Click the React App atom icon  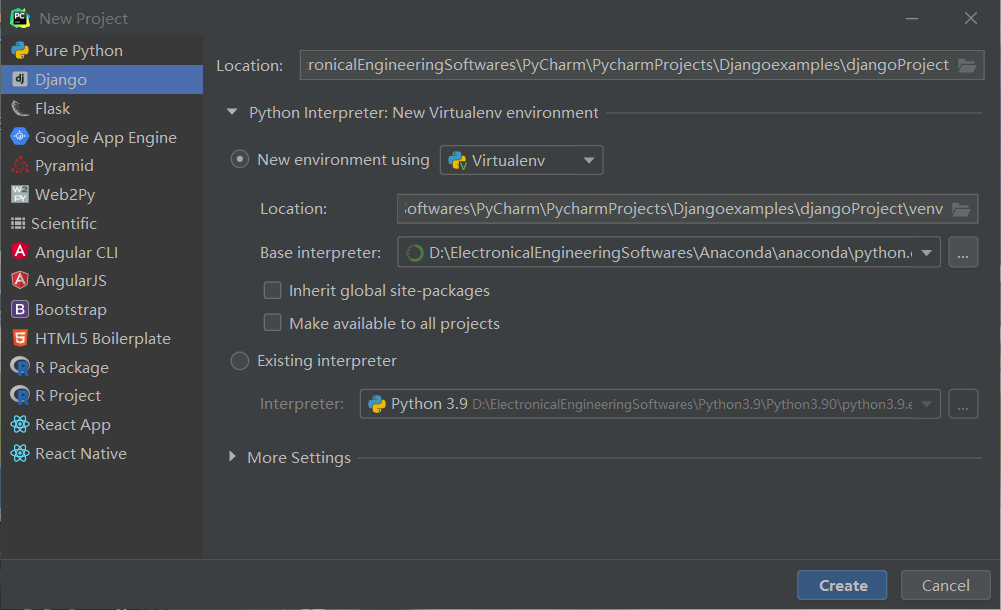point(20,424)
